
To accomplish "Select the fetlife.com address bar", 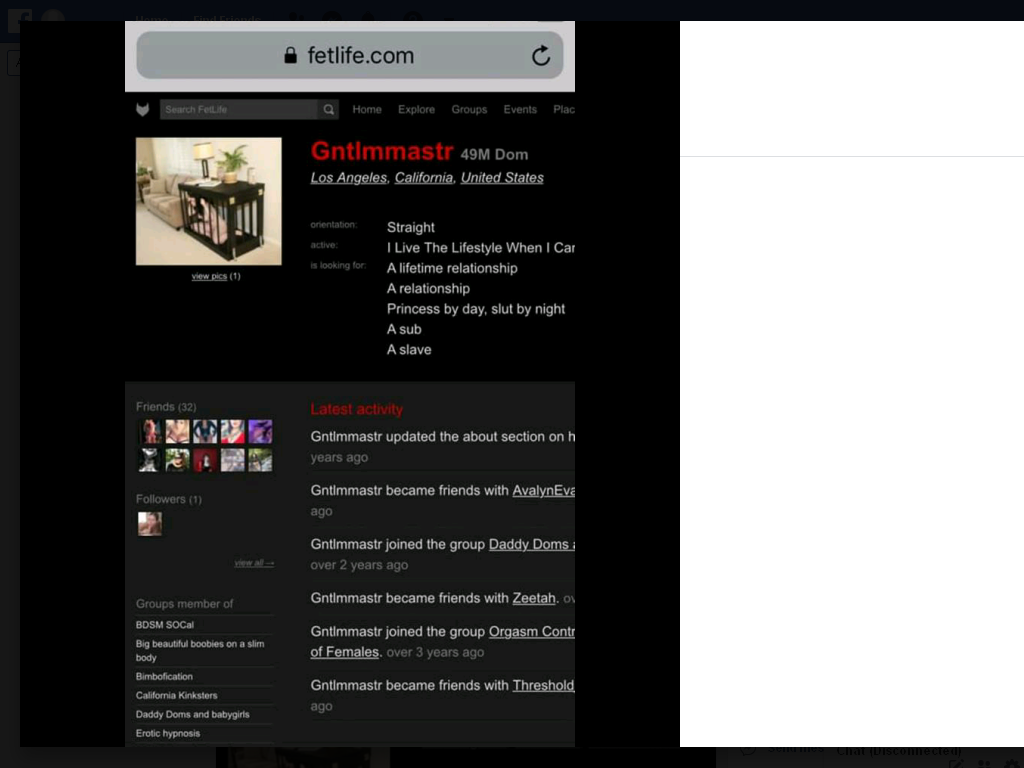I will [350, 56].
